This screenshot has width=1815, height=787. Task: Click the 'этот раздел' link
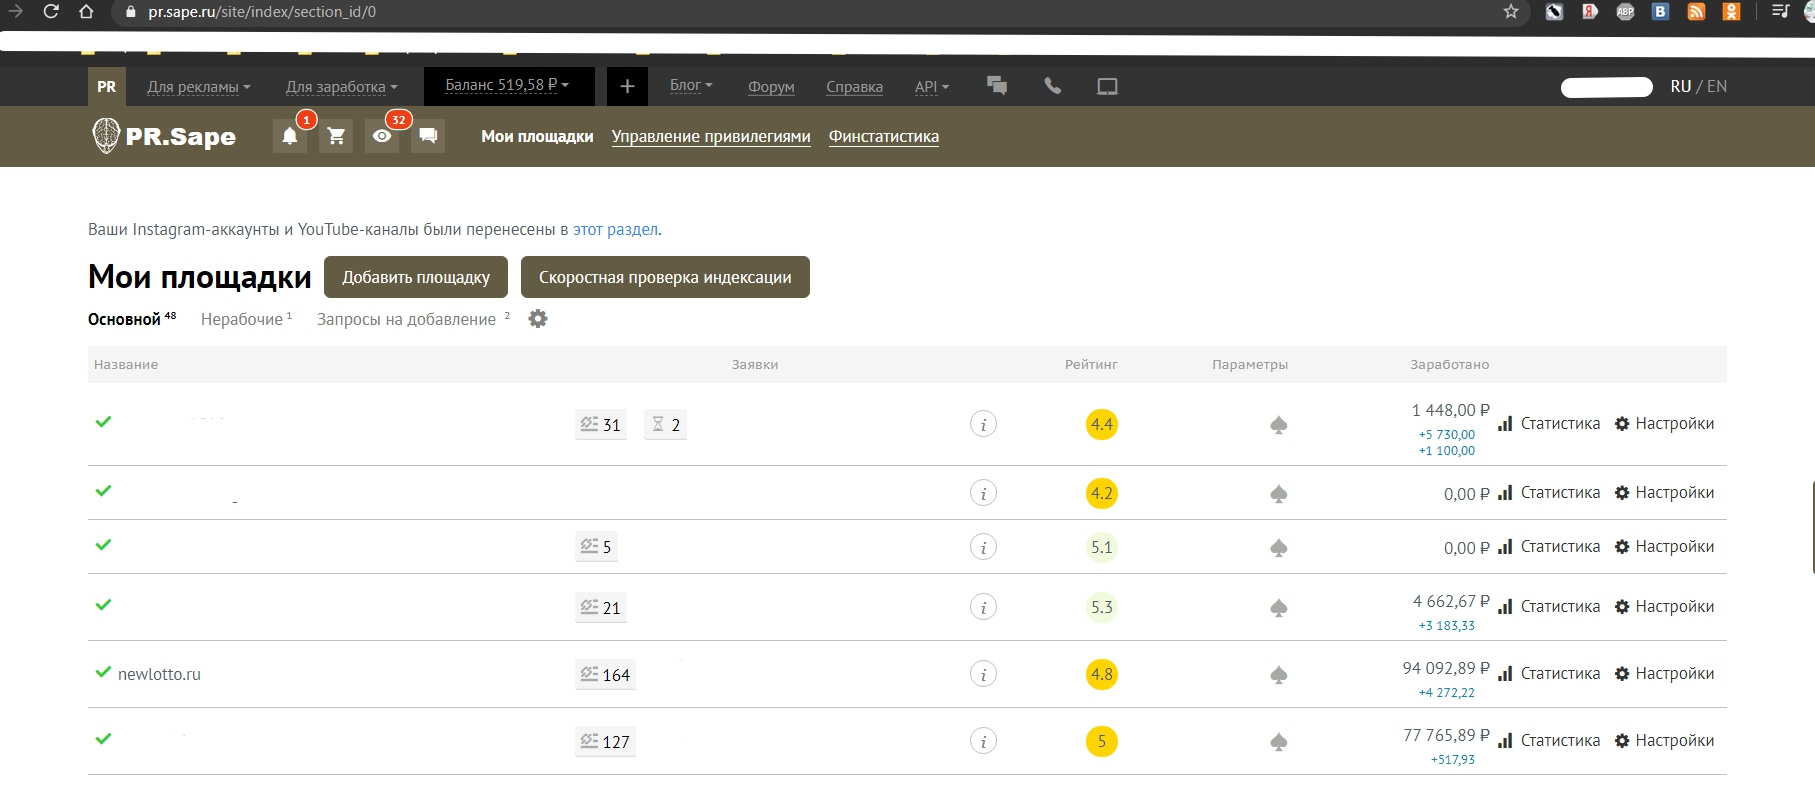click(x=615, y=230)
